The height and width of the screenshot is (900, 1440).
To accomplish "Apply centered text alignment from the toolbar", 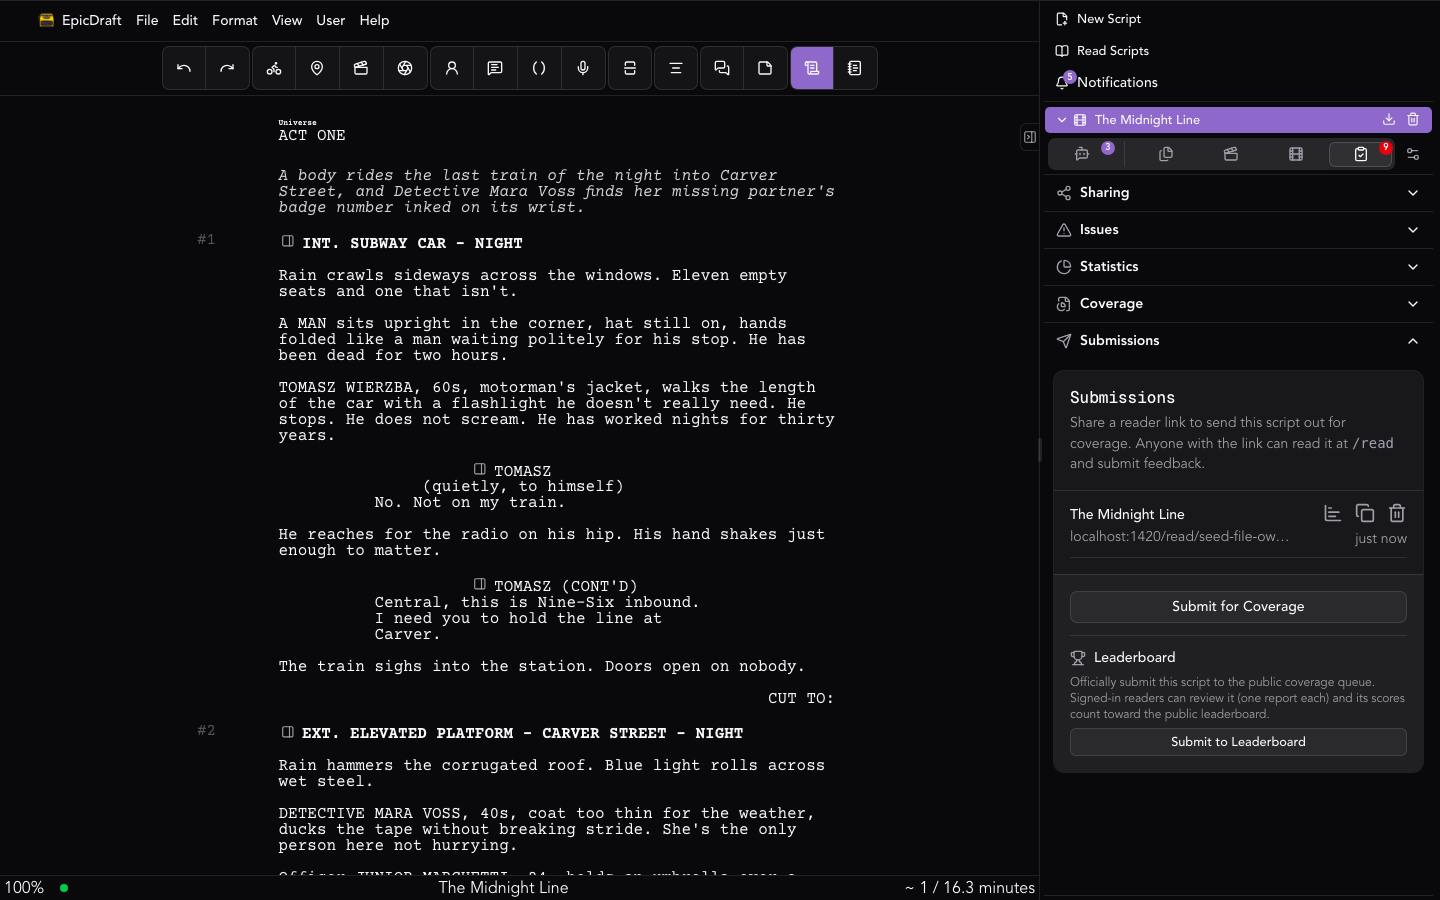I will 676,68.
